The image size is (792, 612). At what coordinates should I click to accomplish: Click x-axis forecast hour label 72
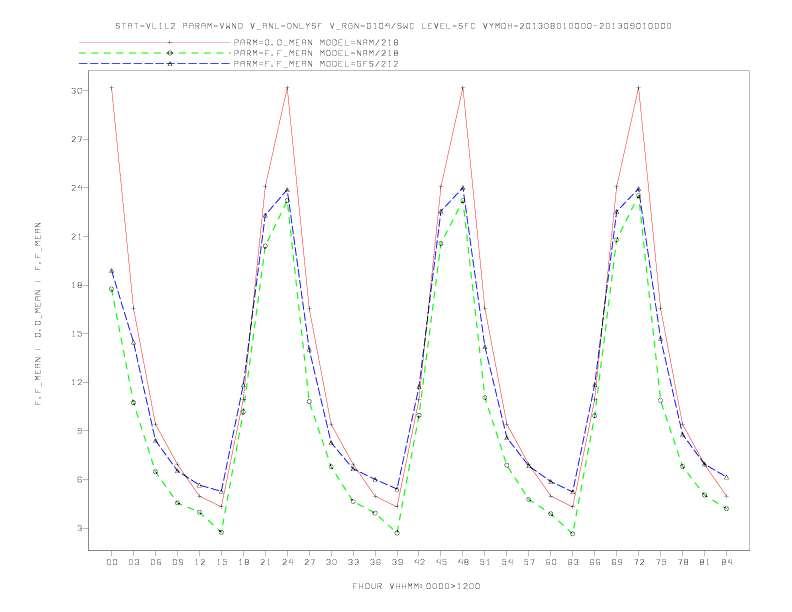pyautogui.click(x=639, y=562)
